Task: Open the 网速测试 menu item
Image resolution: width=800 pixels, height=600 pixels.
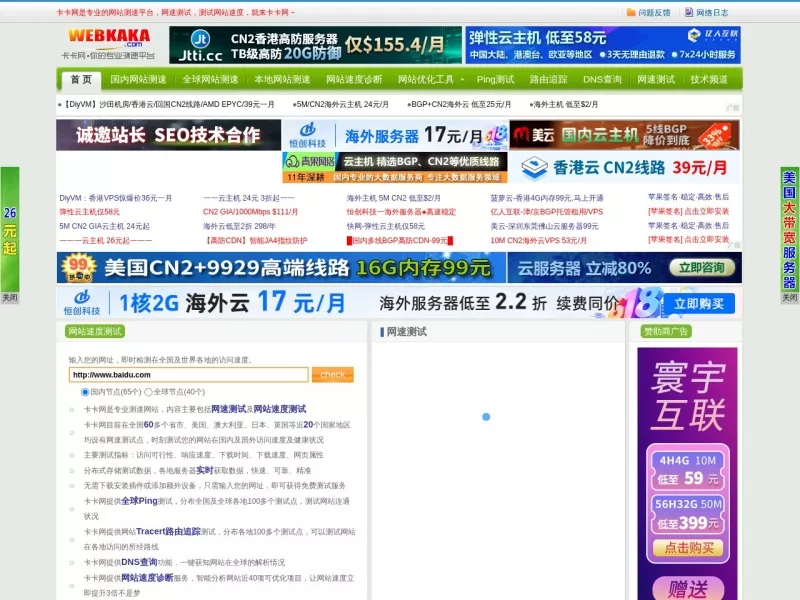Action: [656, 80]
